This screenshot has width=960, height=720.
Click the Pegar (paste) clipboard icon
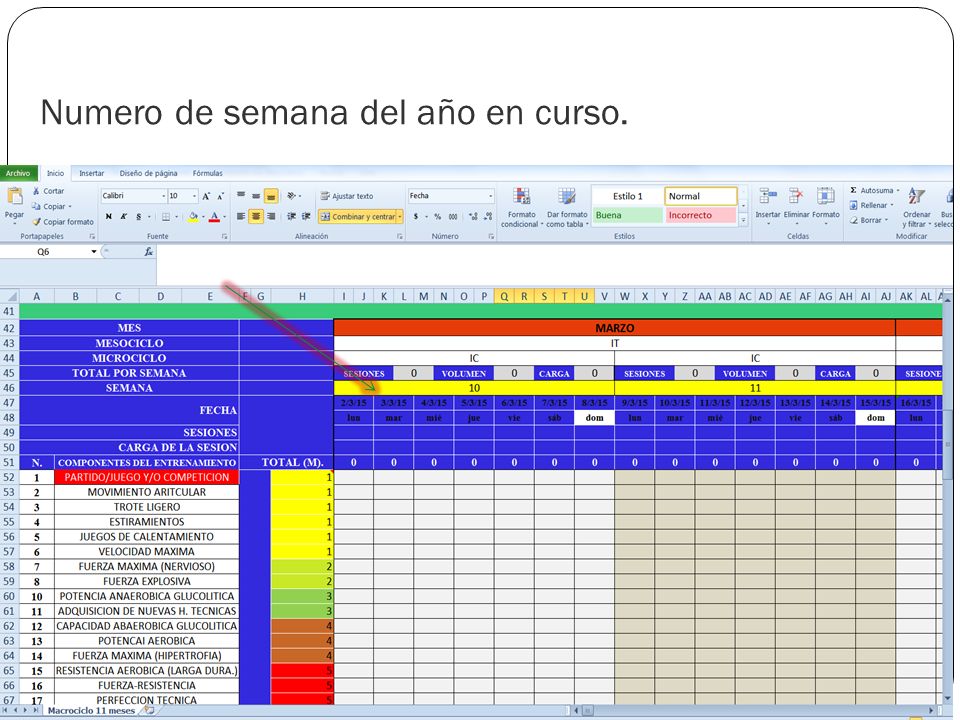click(x=14, y=197)
